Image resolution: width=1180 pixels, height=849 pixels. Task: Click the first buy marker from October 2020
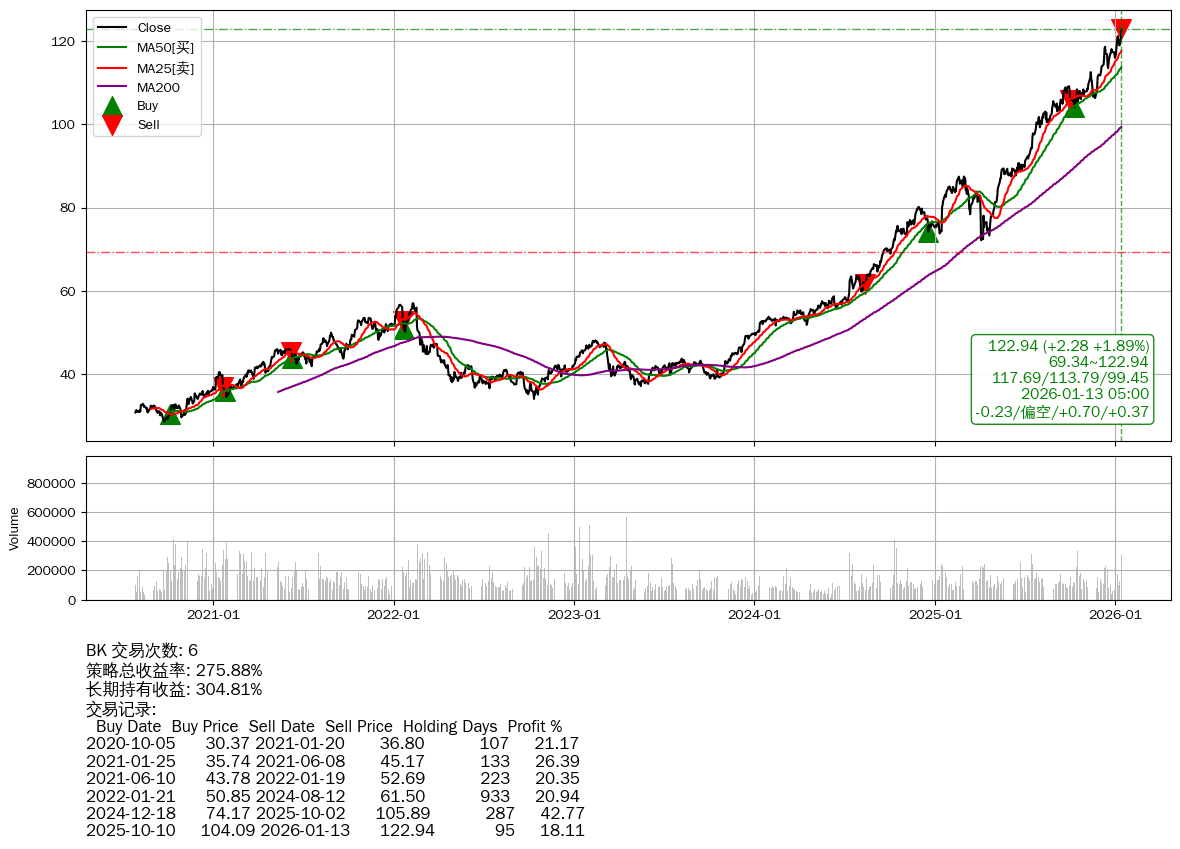coord(171,414)
